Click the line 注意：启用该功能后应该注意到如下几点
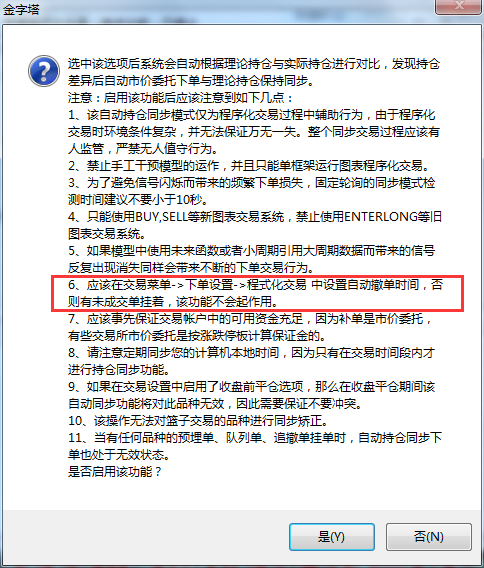Image resolution: width=484 pixels, height=568 pixels. 180,98
